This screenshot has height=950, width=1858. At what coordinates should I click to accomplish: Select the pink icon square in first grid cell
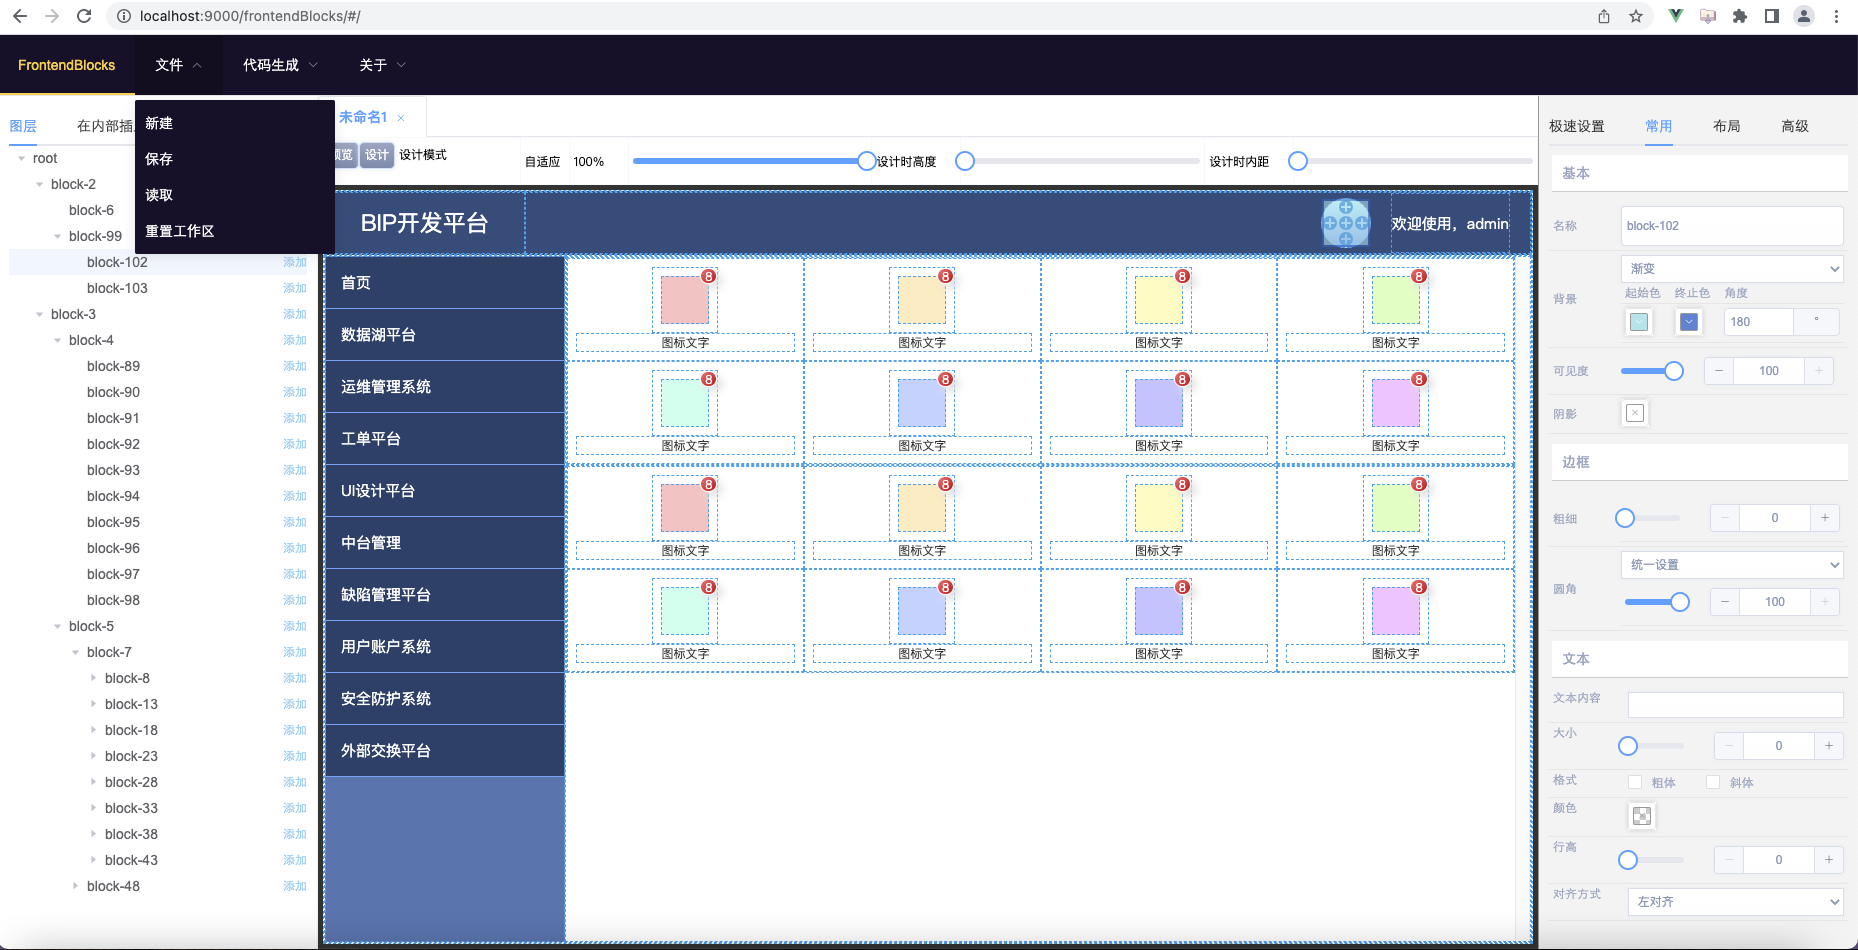point(685,300)
